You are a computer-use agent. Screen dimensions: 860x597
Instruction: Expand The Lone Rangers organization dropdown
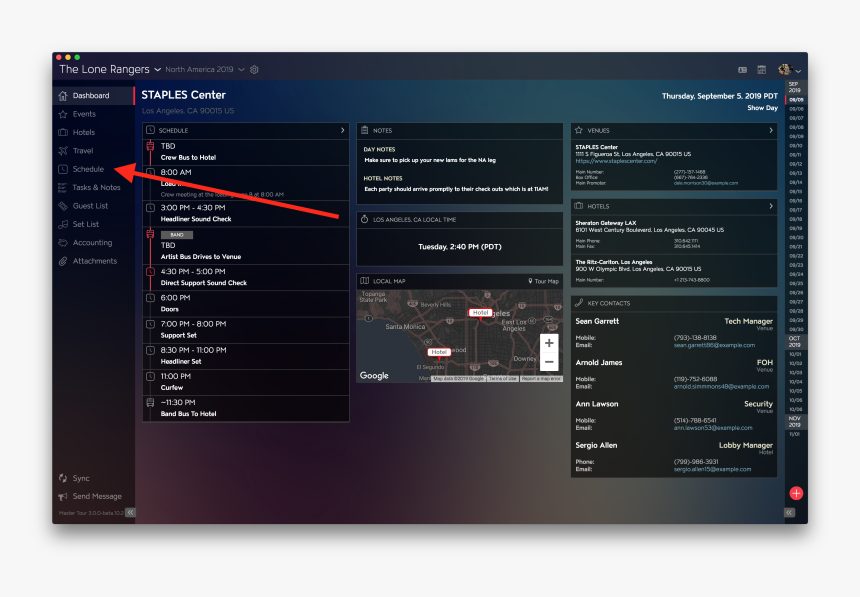(157, 70)
